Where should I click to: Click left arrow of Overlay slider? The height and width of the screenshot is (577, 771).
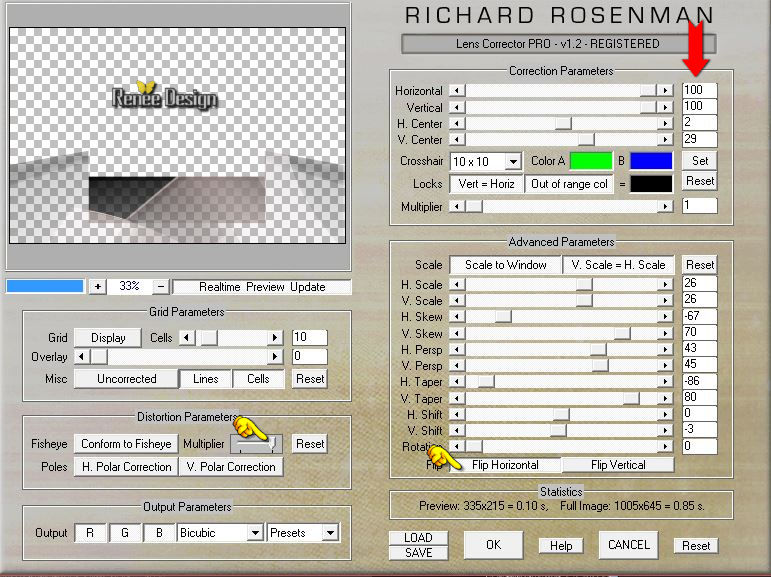(82, 356)
